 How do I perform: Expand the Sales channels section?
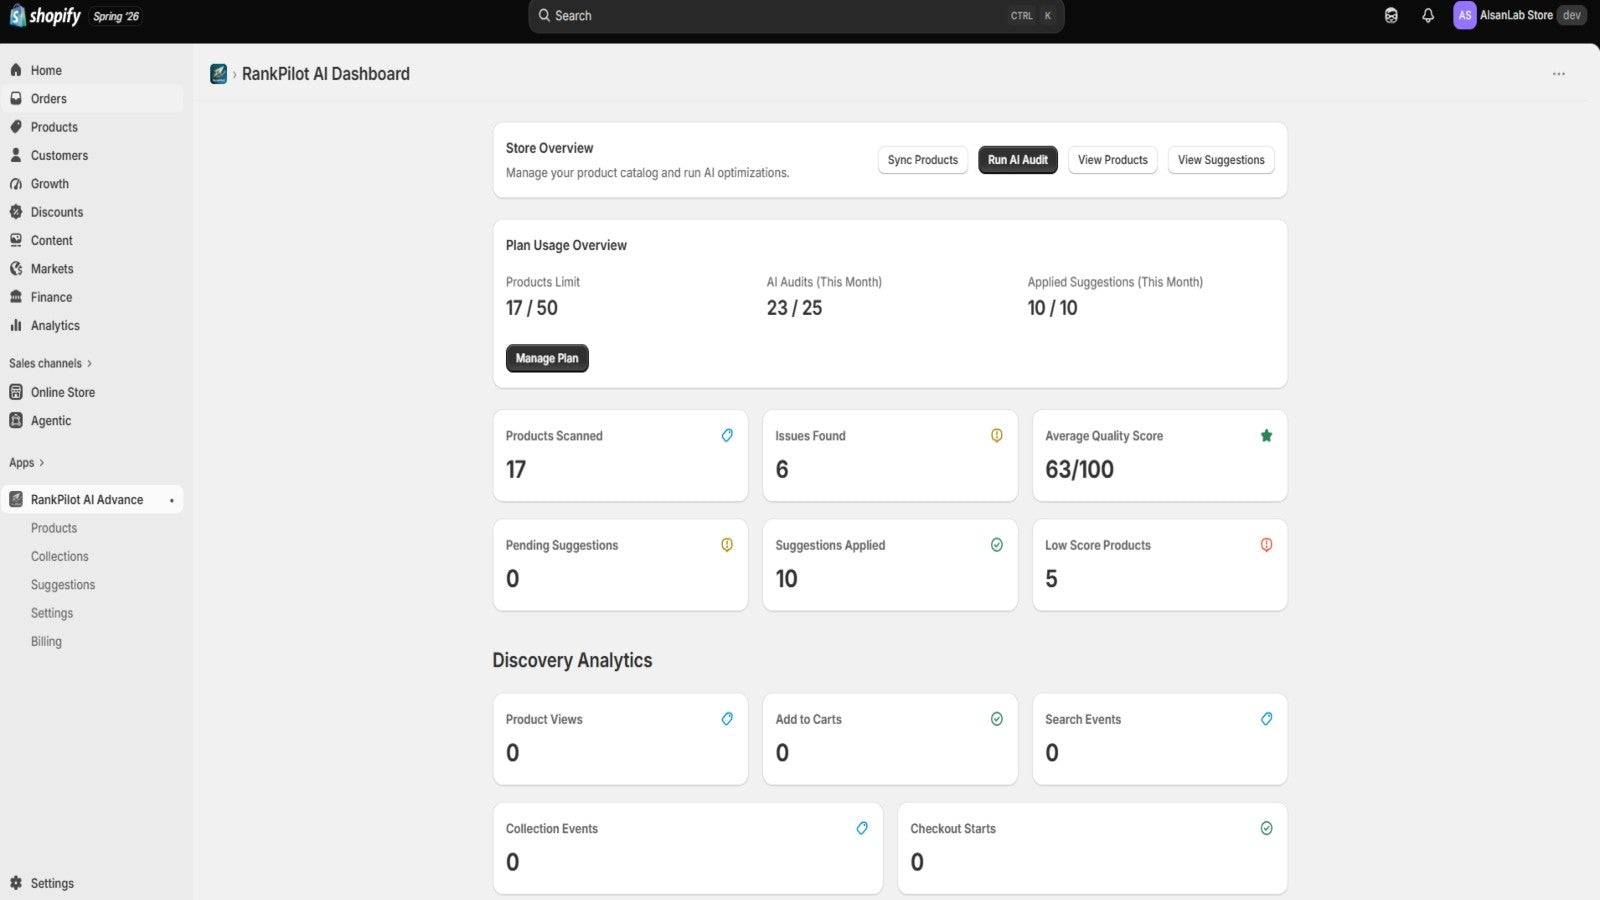50,363
